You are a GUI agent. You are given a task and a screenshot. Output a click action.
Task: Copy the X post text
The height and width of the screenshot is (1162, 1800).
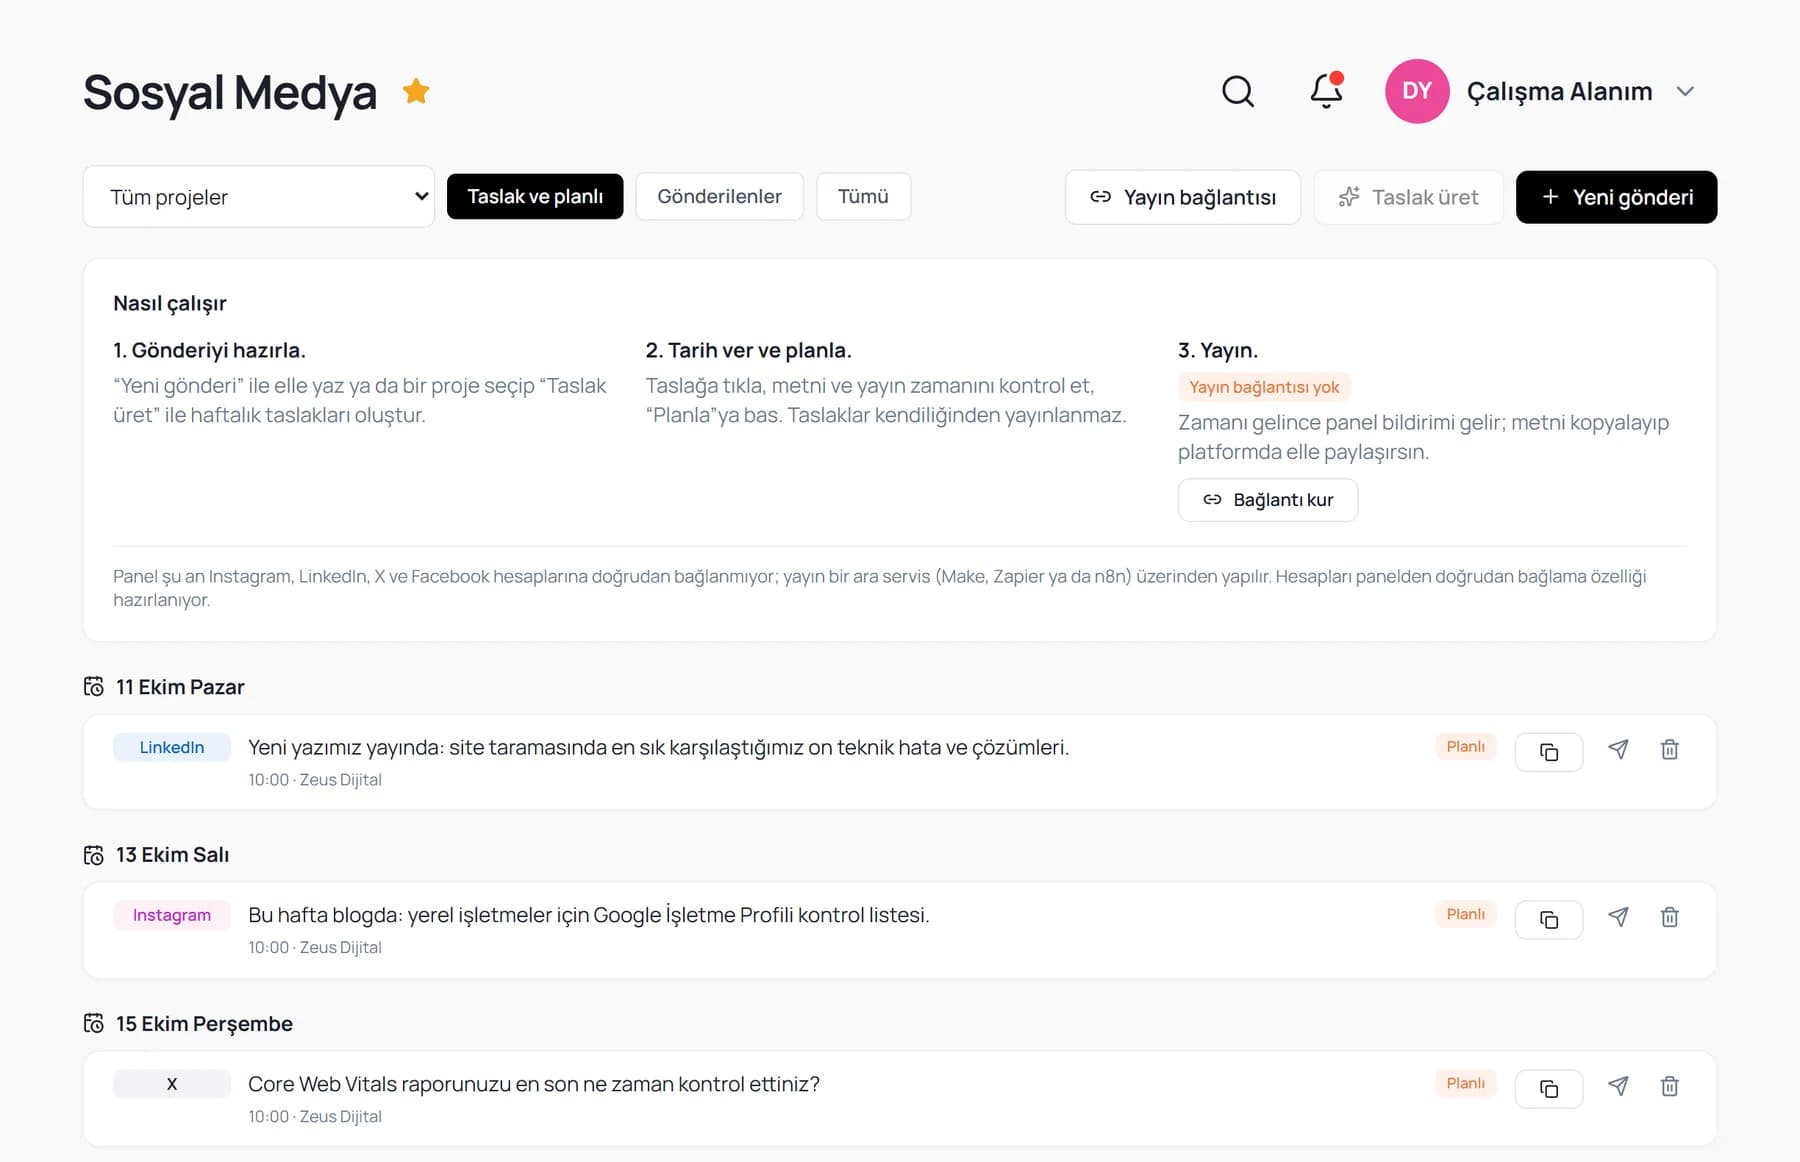tap(1549, 1089)
